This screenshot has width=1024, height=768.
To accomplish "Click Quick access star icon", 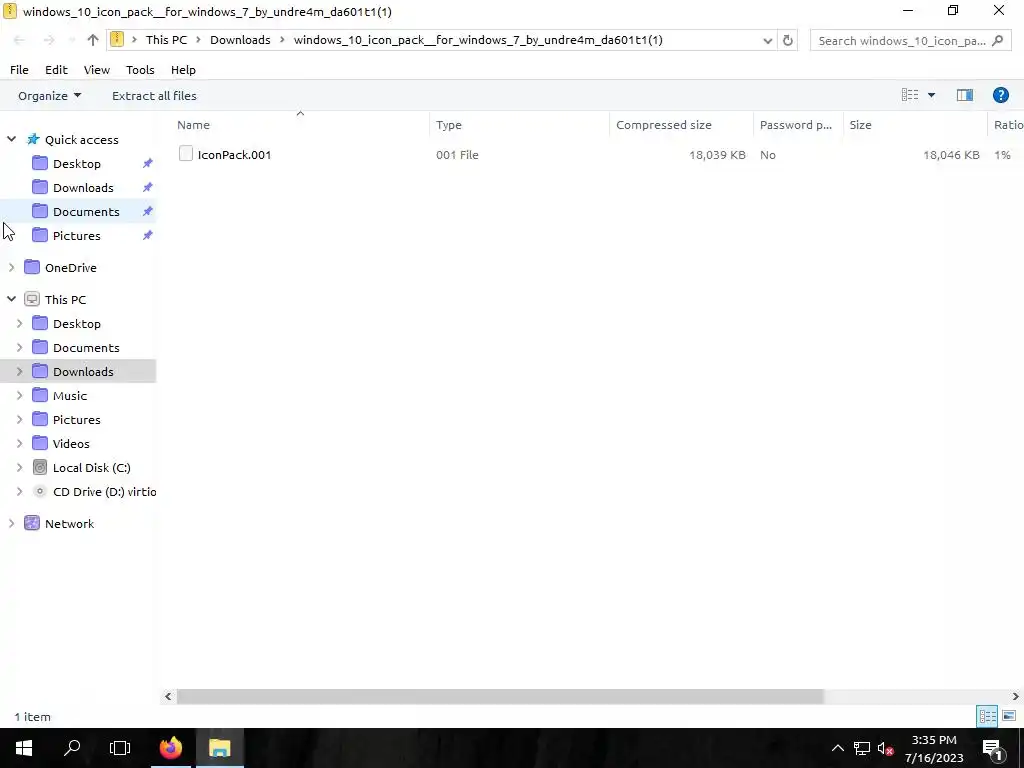I will [x=33, y=139].
